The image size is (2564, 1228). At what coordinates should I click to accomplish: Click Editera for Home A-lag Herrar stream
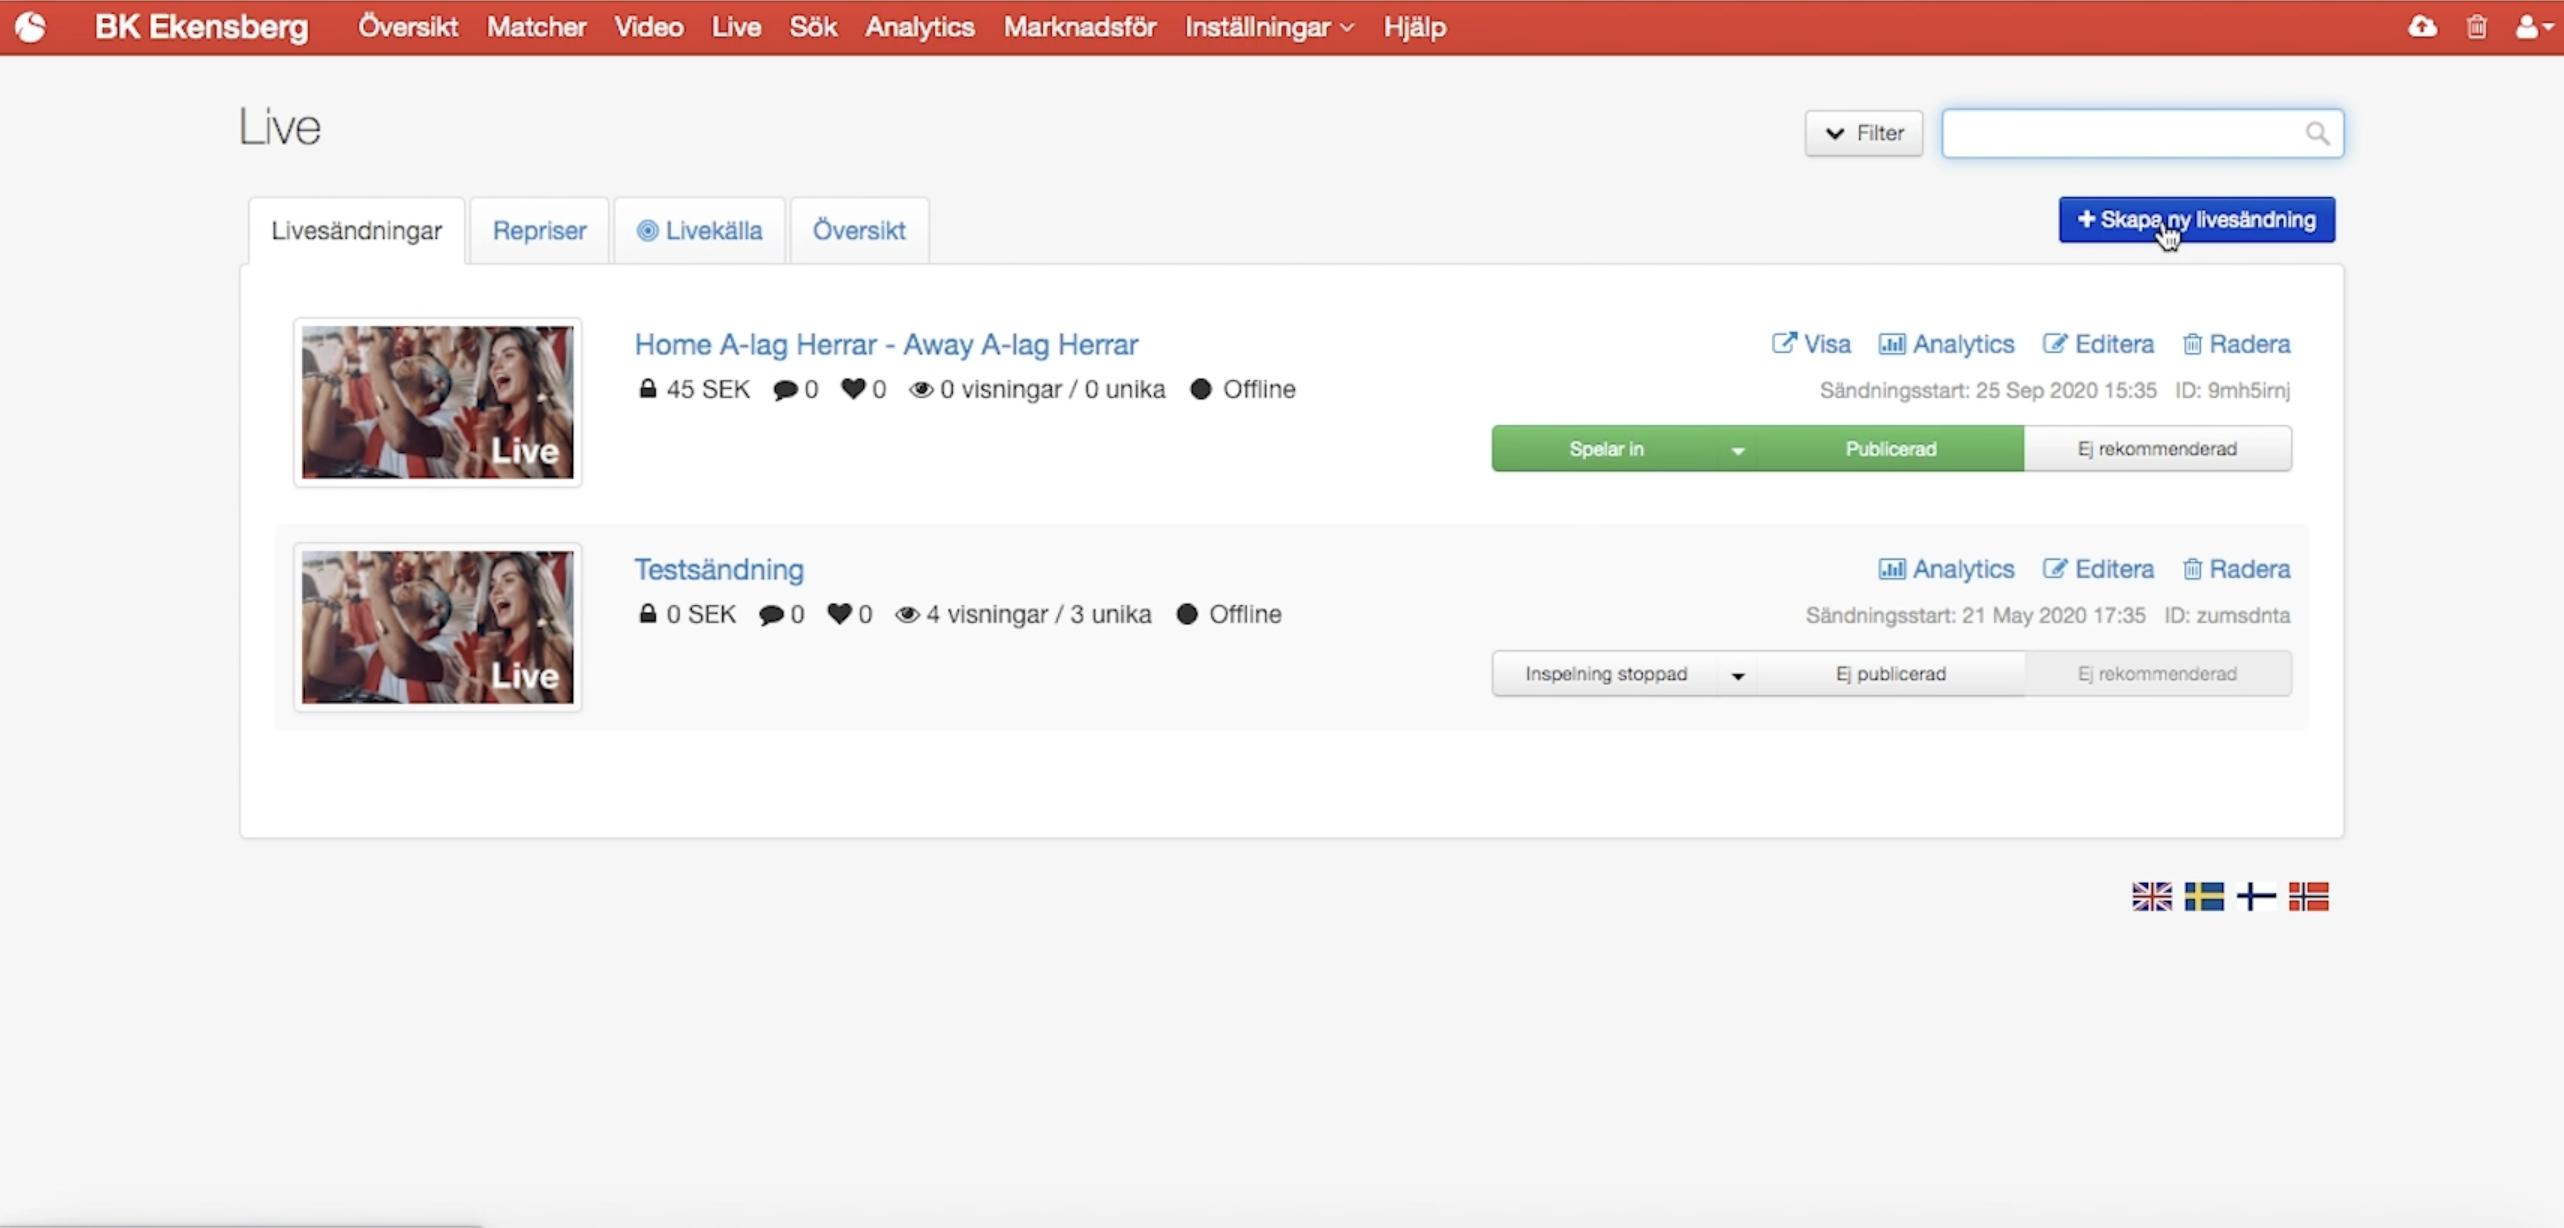[x=2098, y=344]
